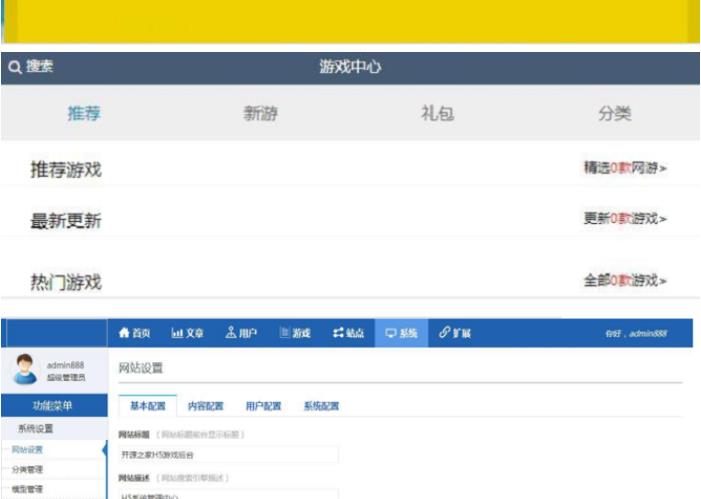Click the 推荐游戏 section heading
Screen dimensions: 701x499
point(66,169)
